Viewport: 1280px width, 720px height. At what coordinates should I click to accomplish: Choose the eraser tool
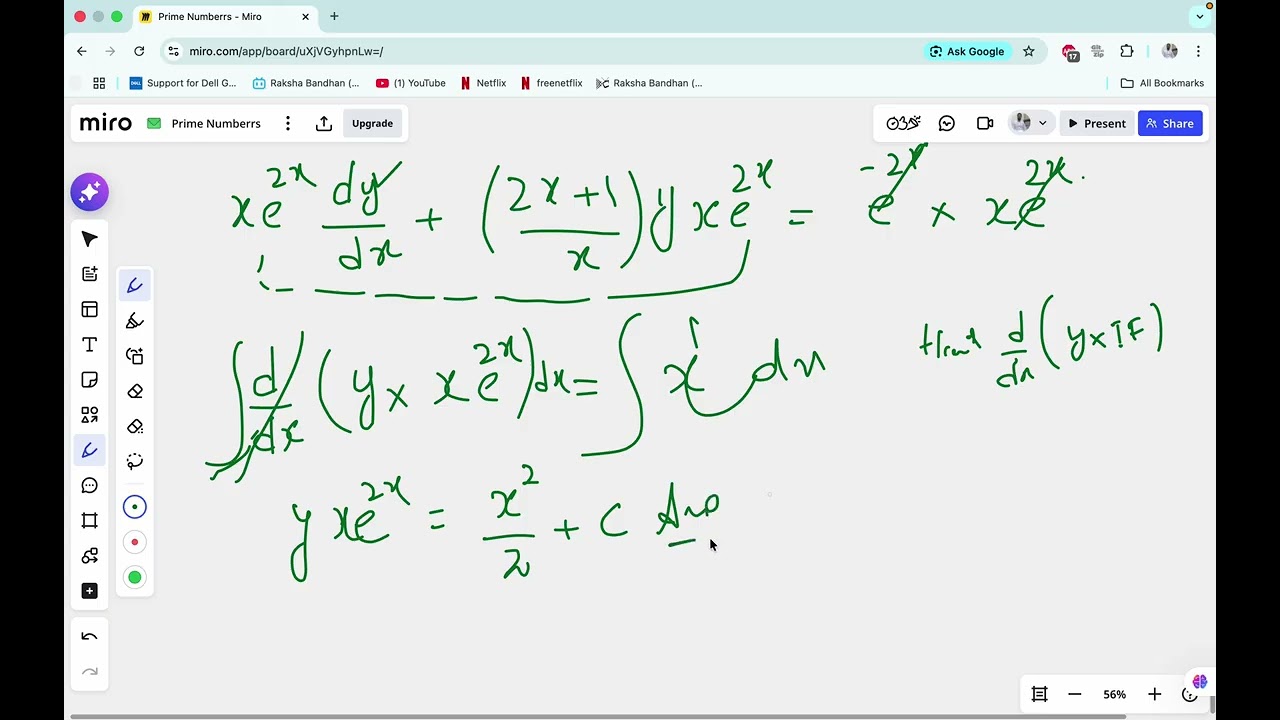(135, 391)
